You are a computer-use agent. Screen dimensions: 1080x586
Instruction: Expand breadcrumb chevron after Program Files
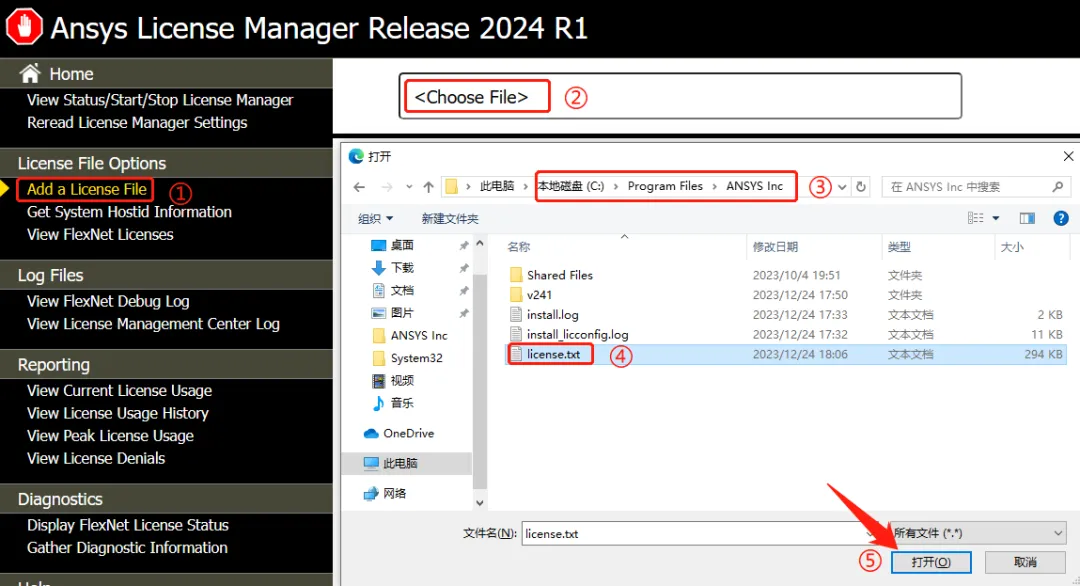tap(714, 187)
